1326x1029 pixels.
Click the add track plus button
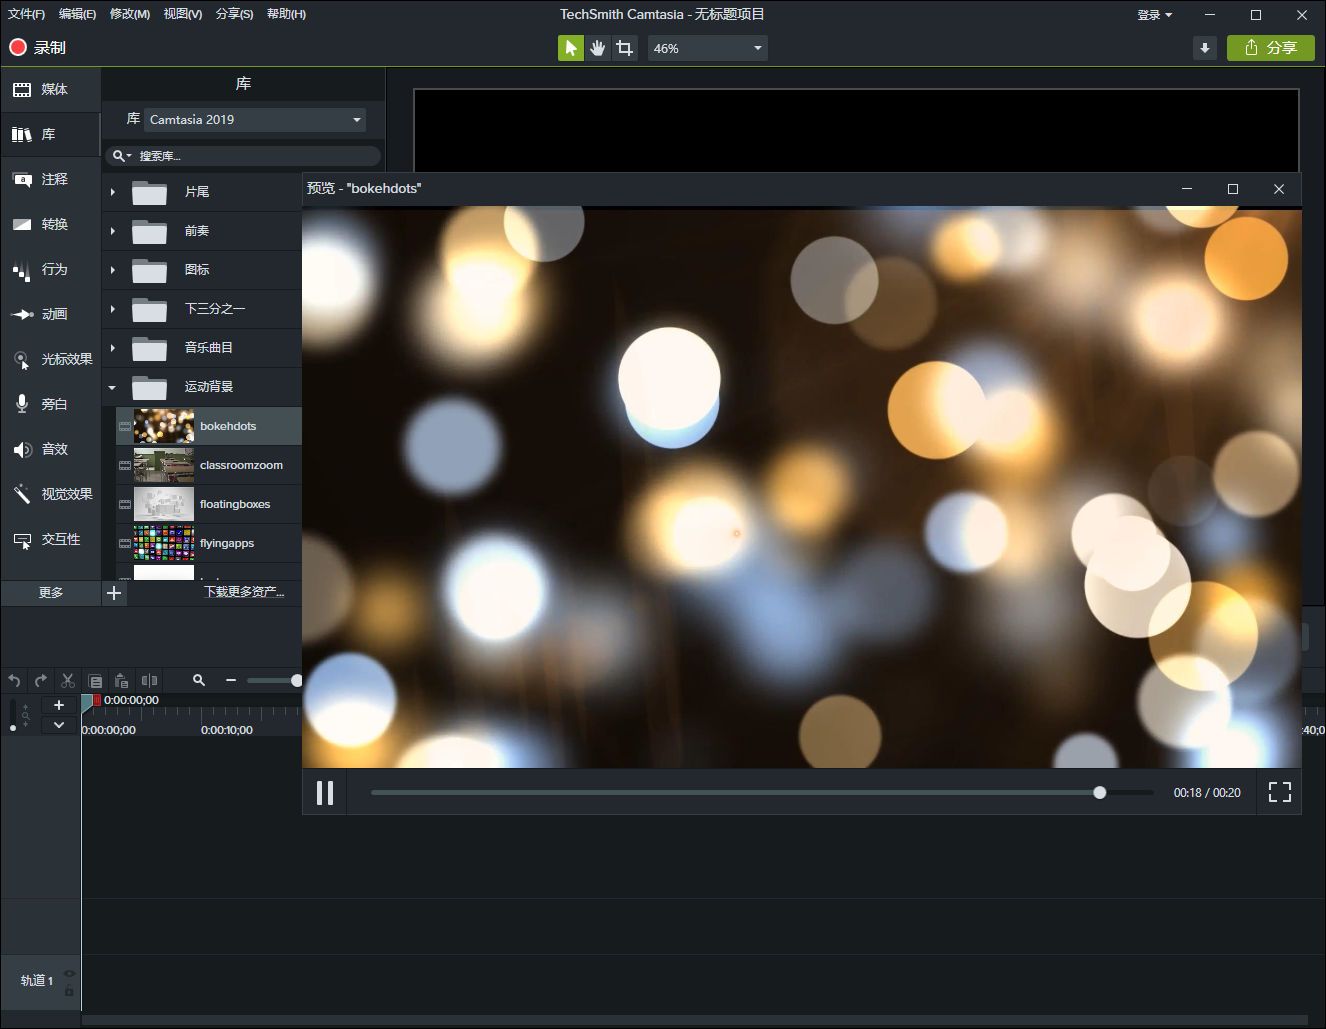click(59, 705)
